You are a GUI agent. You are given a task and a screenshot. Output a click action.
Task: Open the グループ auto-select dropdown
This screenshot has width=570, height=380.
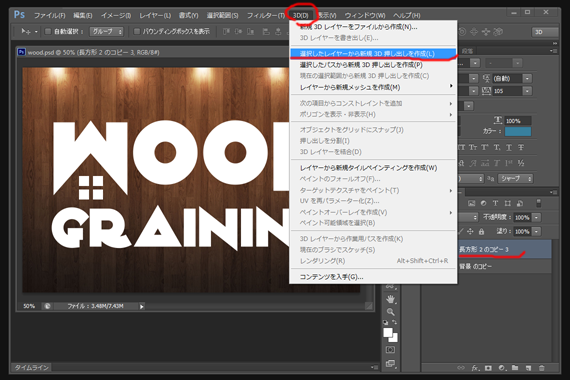click(x=107, y=32)
